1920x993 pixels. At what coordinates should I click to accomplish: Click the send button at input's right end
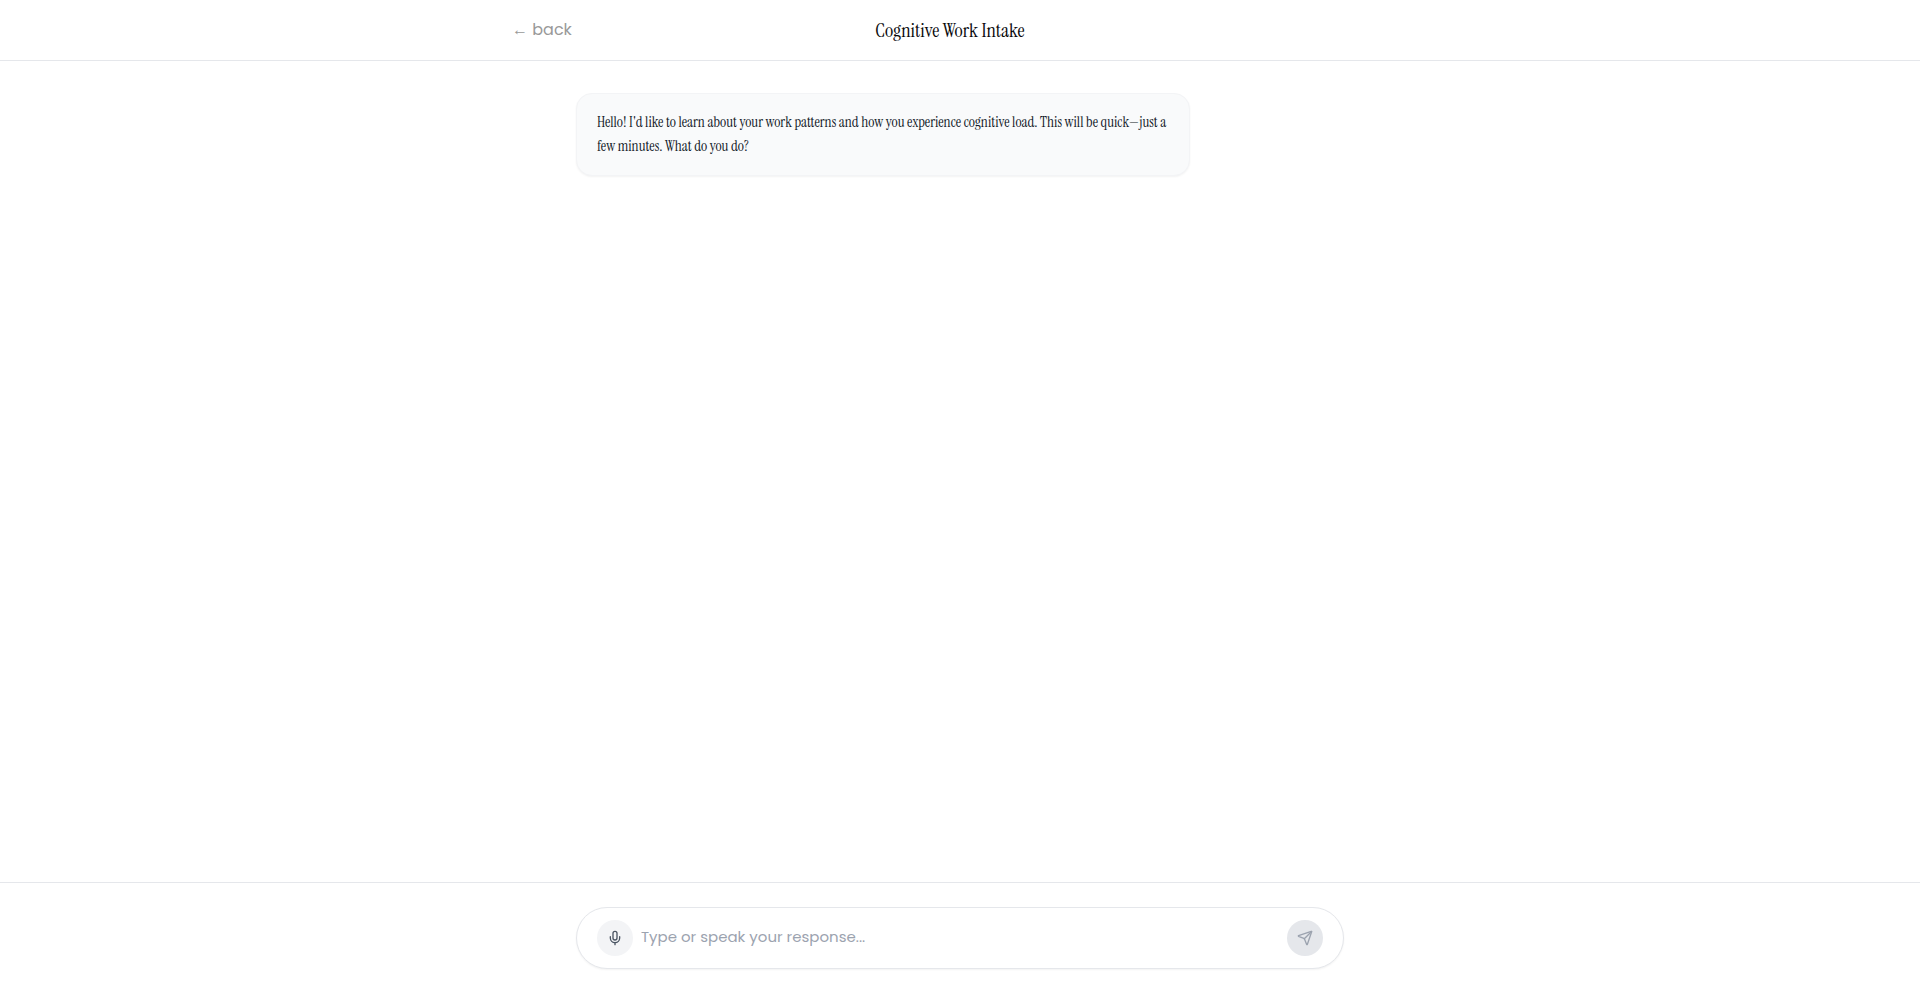1305,938
